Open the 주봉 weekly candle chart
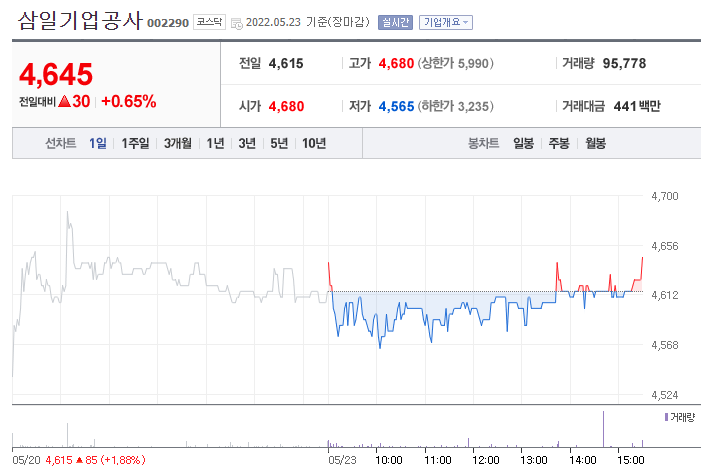701x468 pixels. pyautogui.click(x=559, y=143)
